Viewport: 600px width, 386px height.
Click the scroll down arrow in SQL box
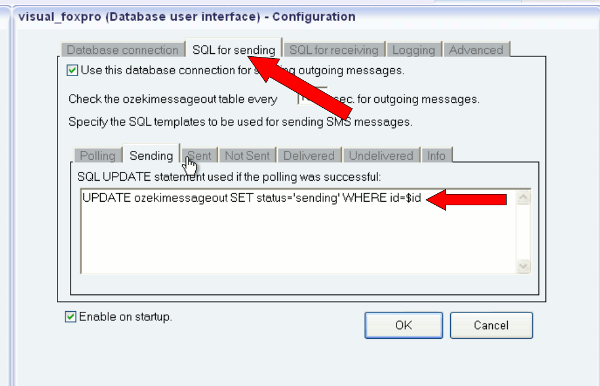click(x=523, y=265)
